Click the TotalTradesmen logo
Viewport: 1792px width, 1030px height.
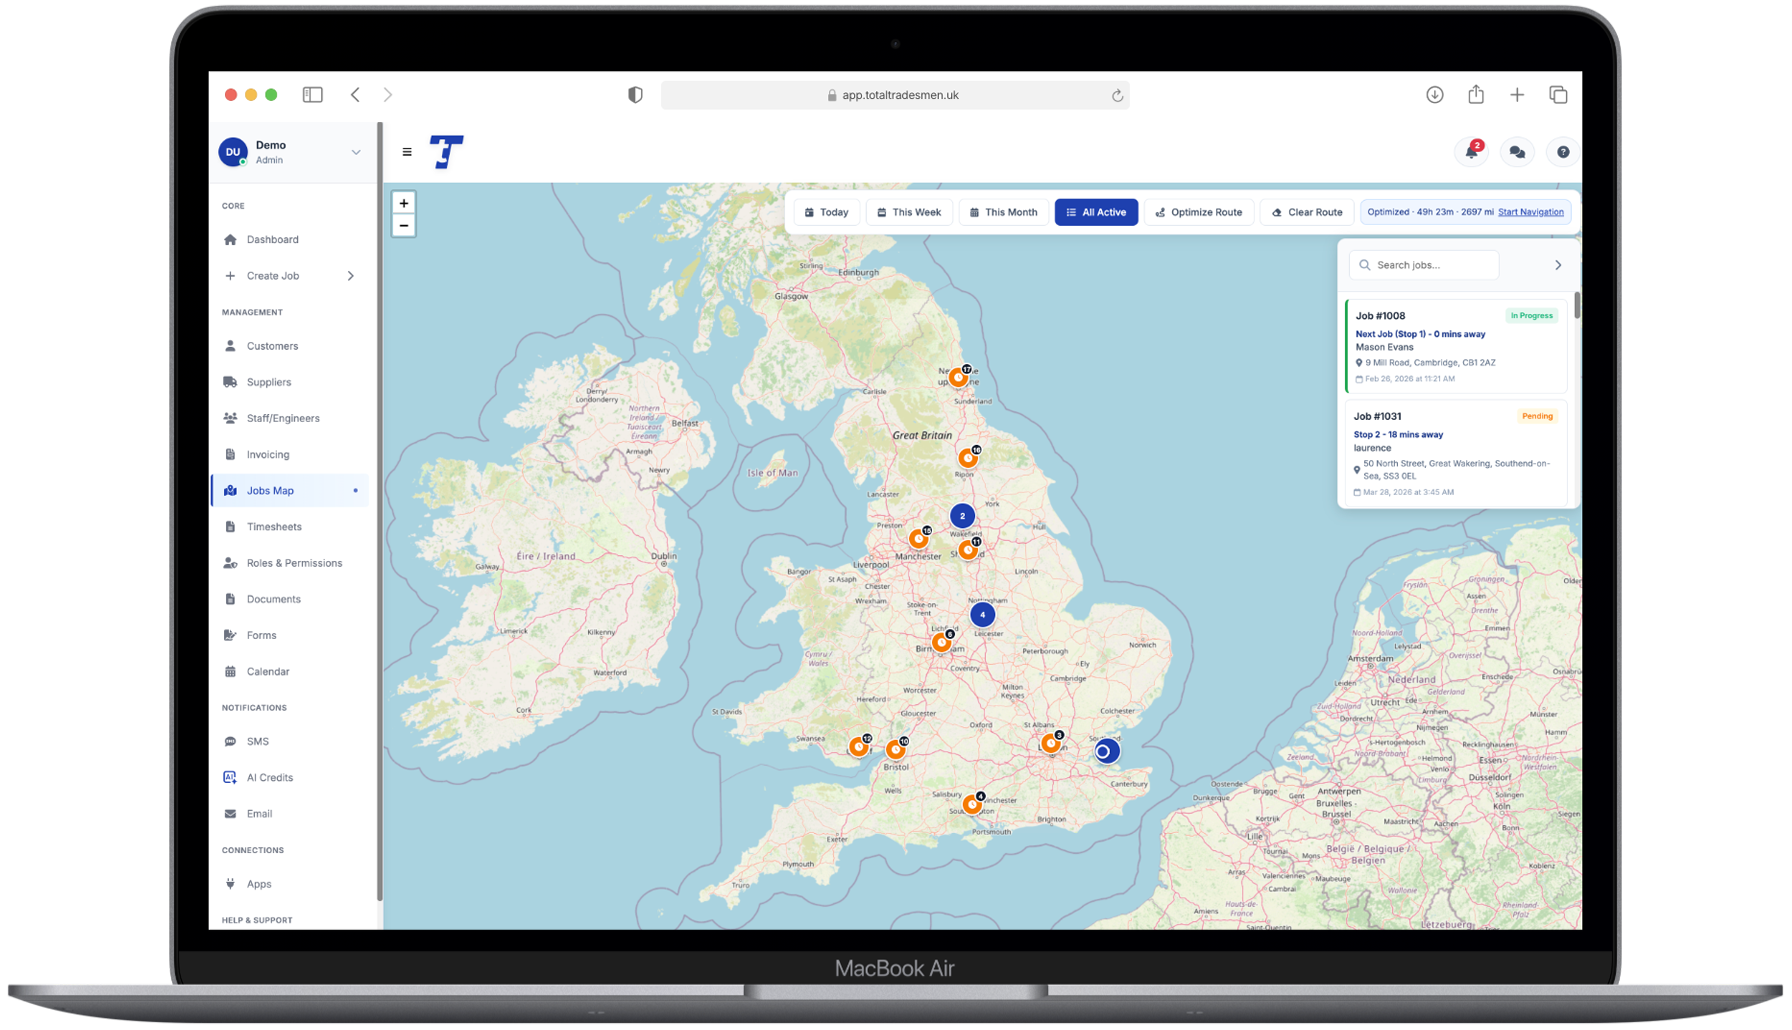446,151
